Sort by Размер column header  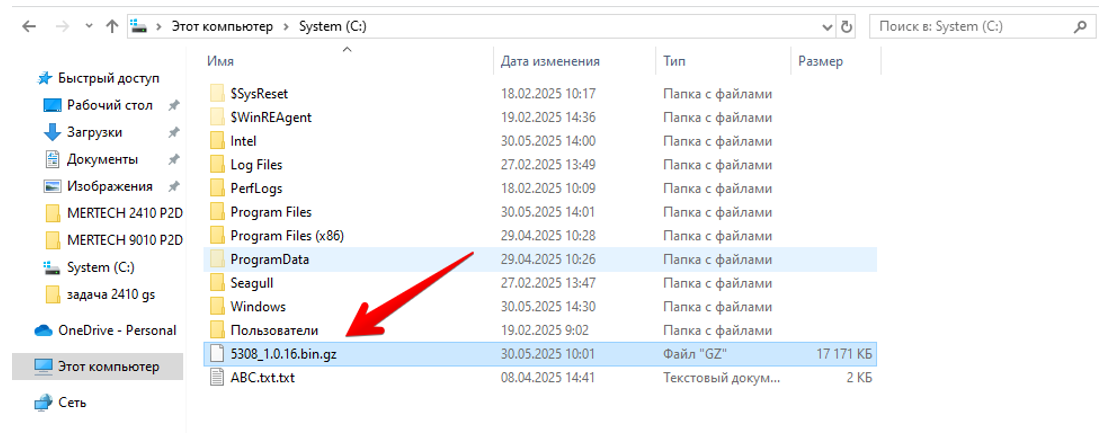coord(820,61)
